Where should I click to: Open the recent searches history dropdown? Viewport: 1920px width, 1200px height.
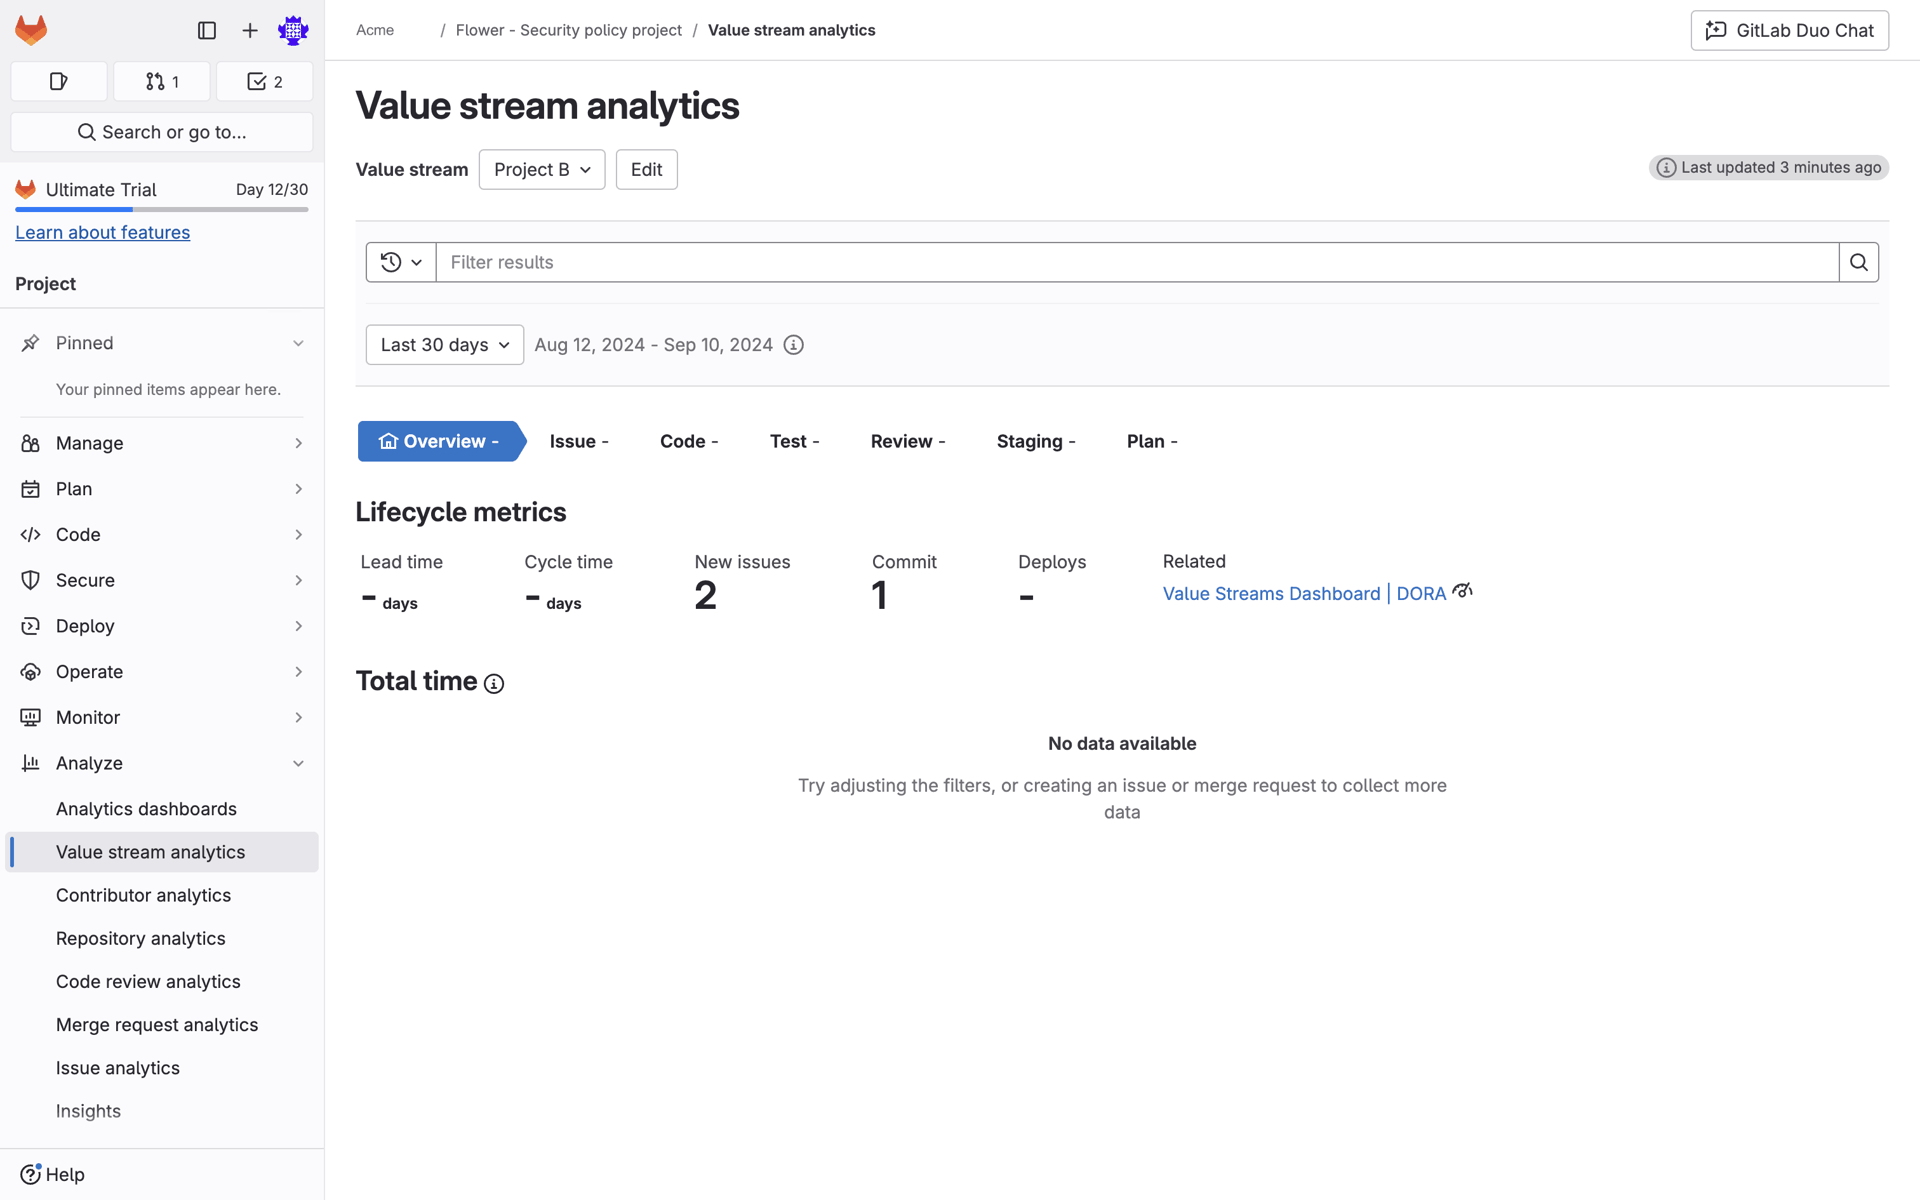(x=401, y=262)
